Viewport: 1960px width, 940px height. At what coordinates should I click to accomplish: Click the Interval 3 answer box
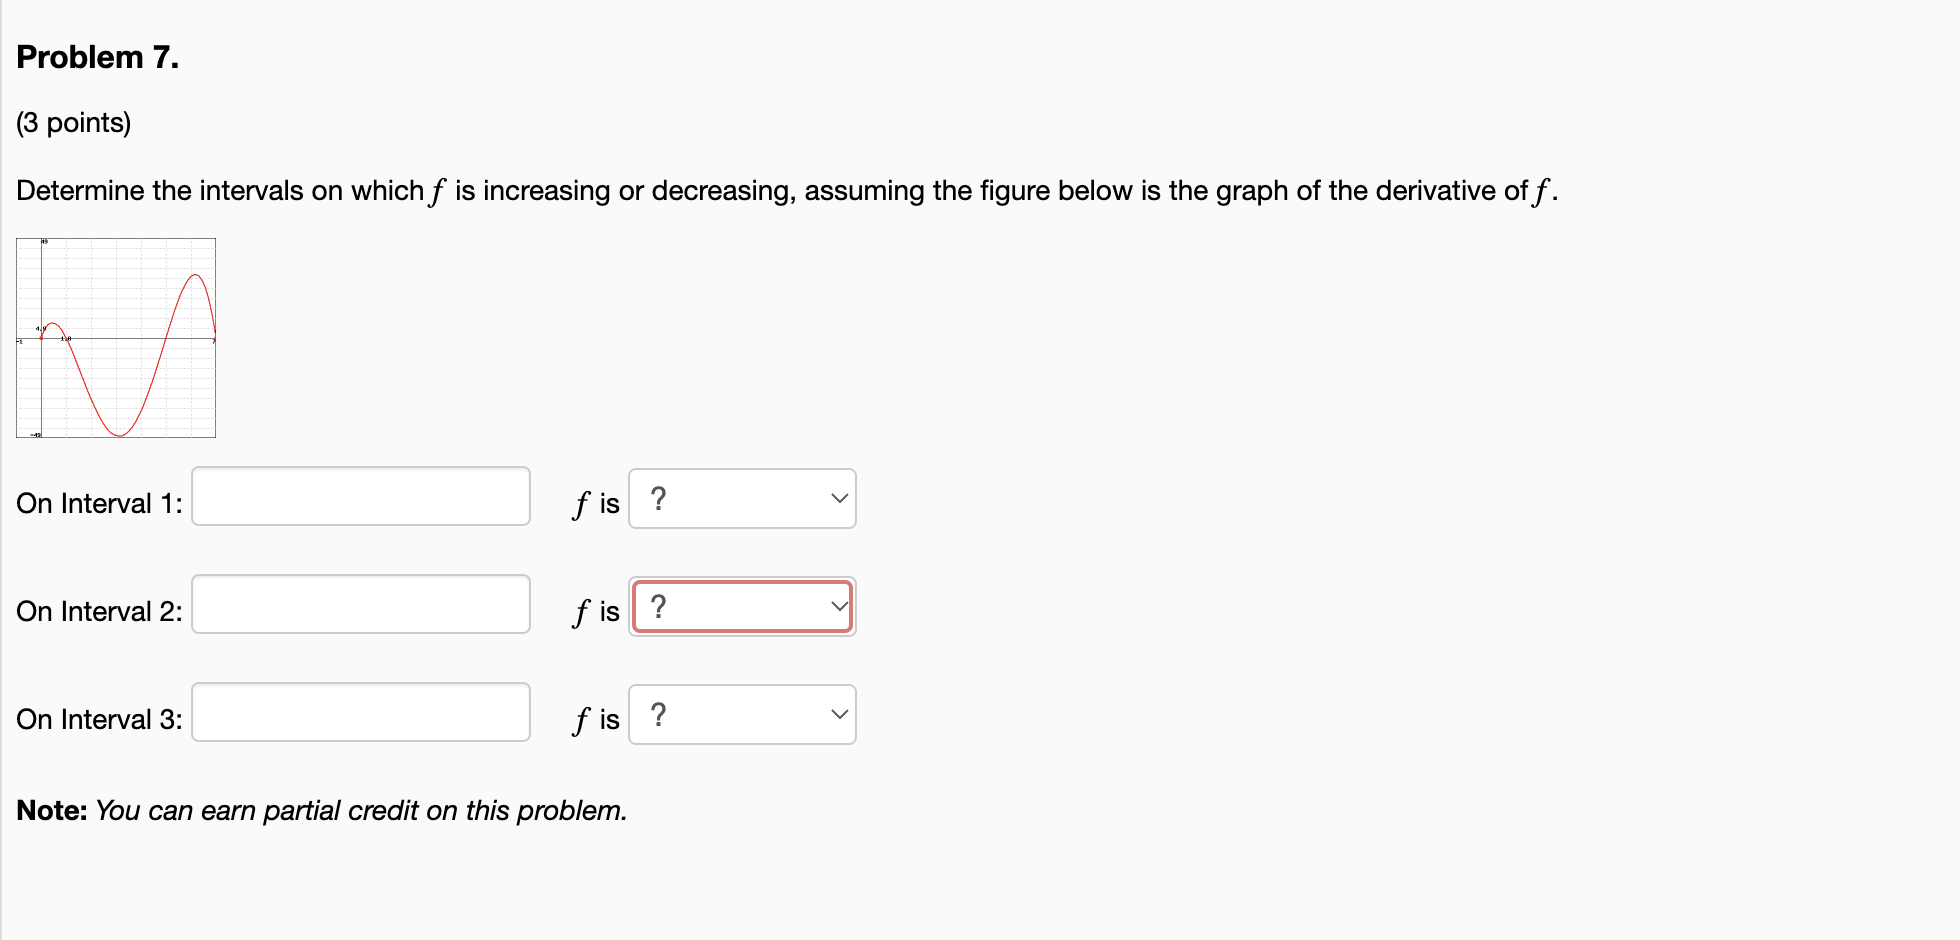click(360, 712)
